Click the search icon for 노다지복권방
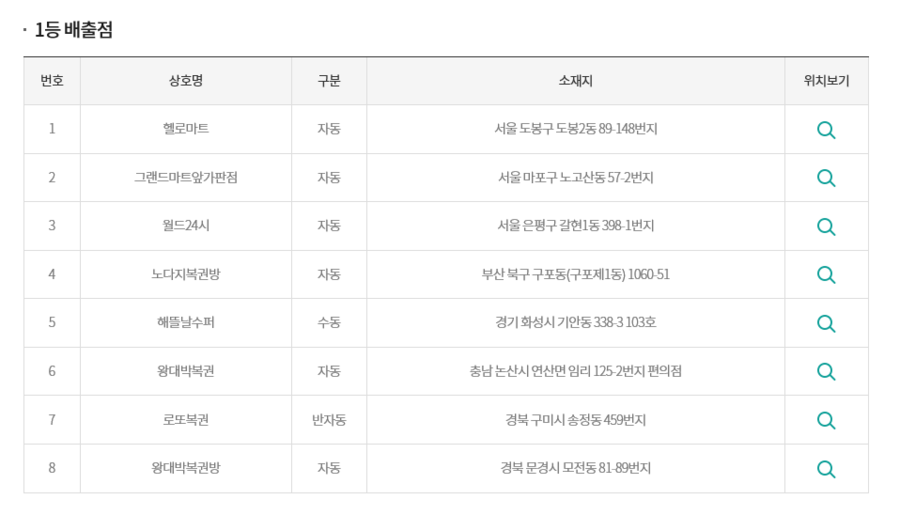The height and width of the screenshot is (515, 900). (826, 275)
